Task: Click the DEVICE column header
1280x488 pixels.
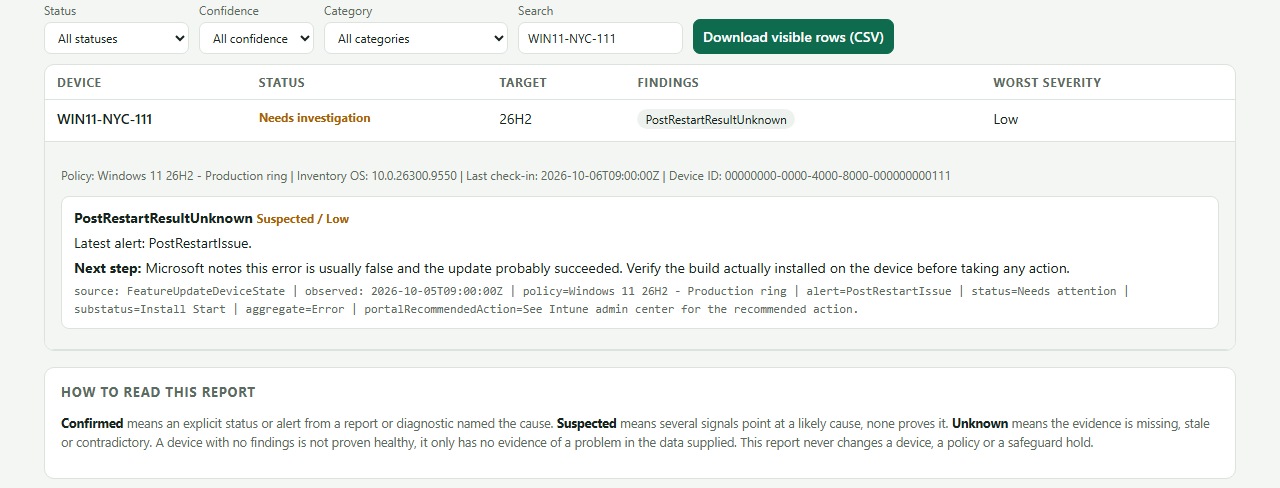Action: pyautogui.click(x=79, y=83)
